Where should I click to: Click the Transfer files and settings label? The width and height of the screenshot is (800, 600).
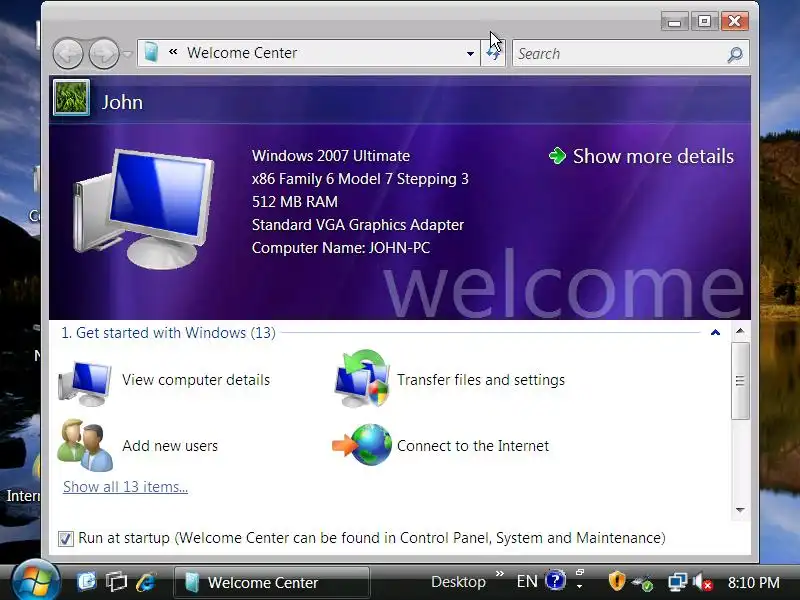pyautogui.click(x=481, y=380)
